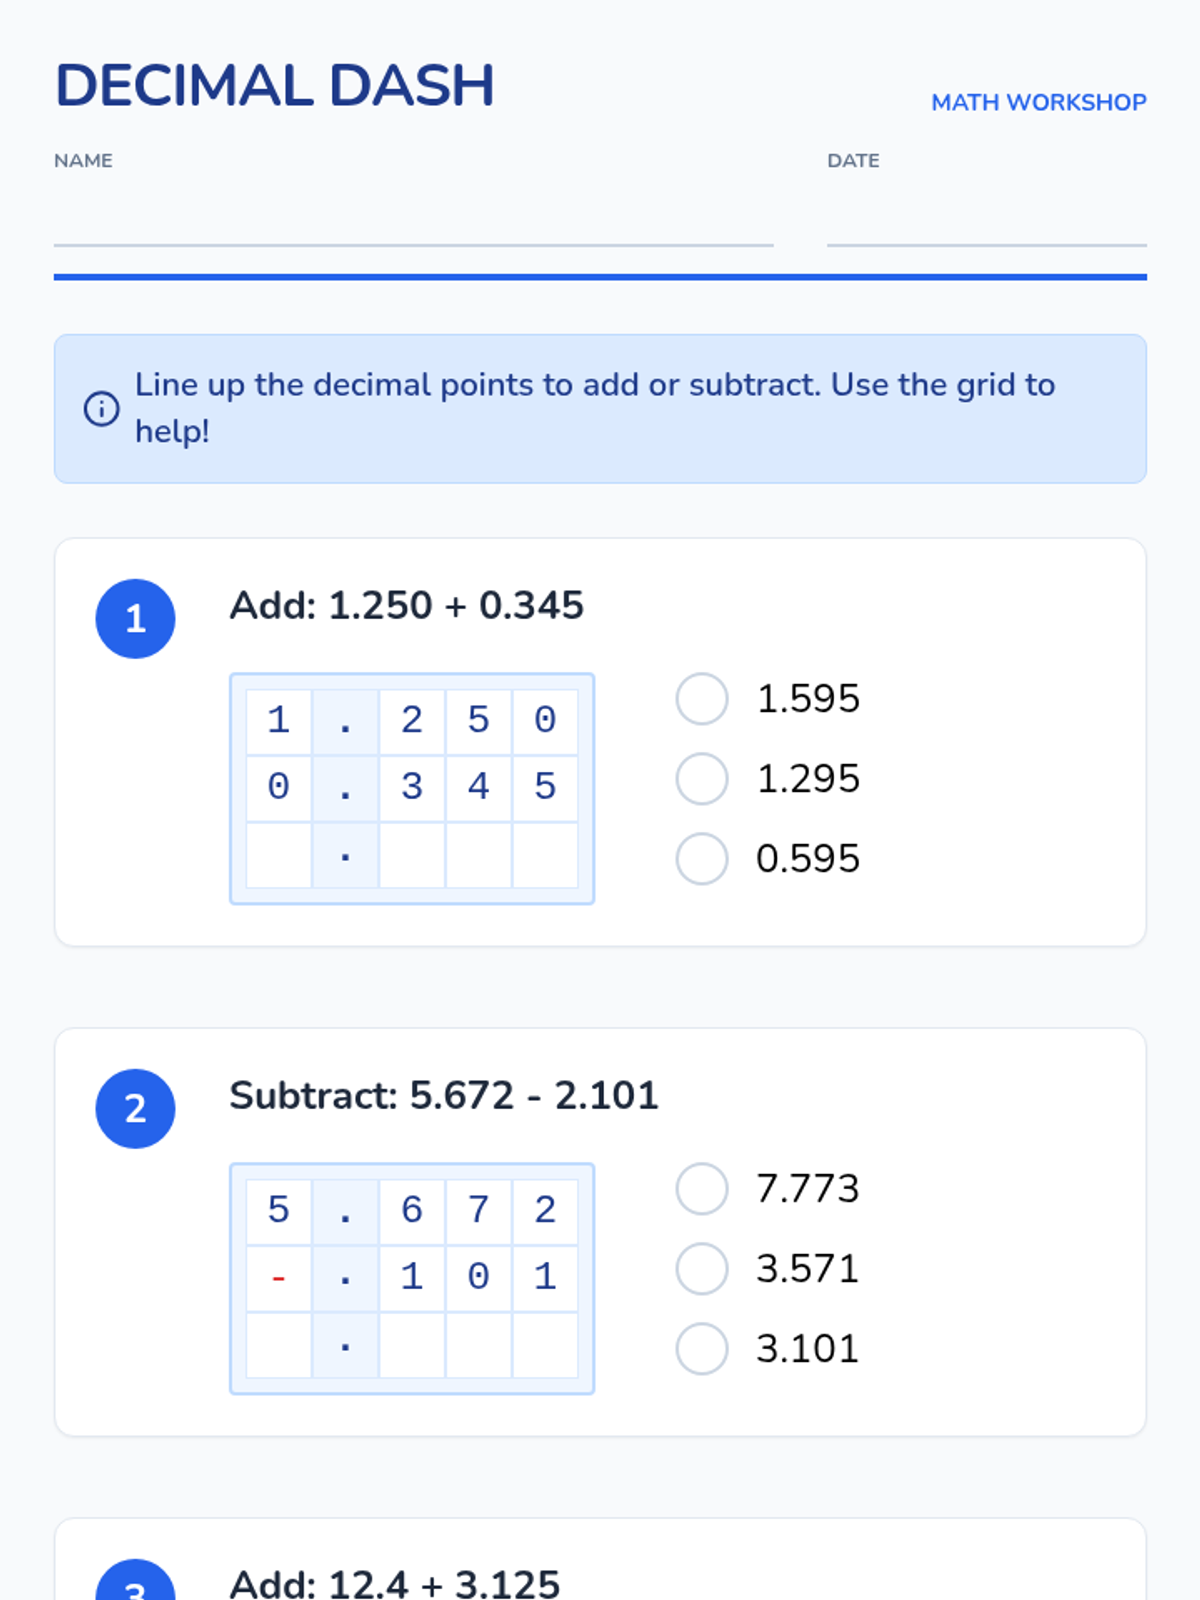Image resolution: width=1200 pixels, height=1600 pixels.
Task: Open the Math Workshop link
Action: (x=1038, y=102)
